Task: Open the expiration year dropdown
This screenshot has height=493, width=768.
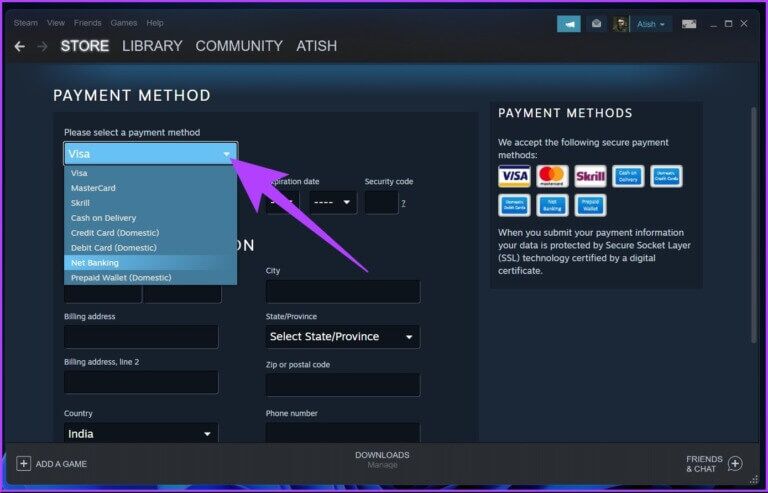Action: tap(333, 202)
